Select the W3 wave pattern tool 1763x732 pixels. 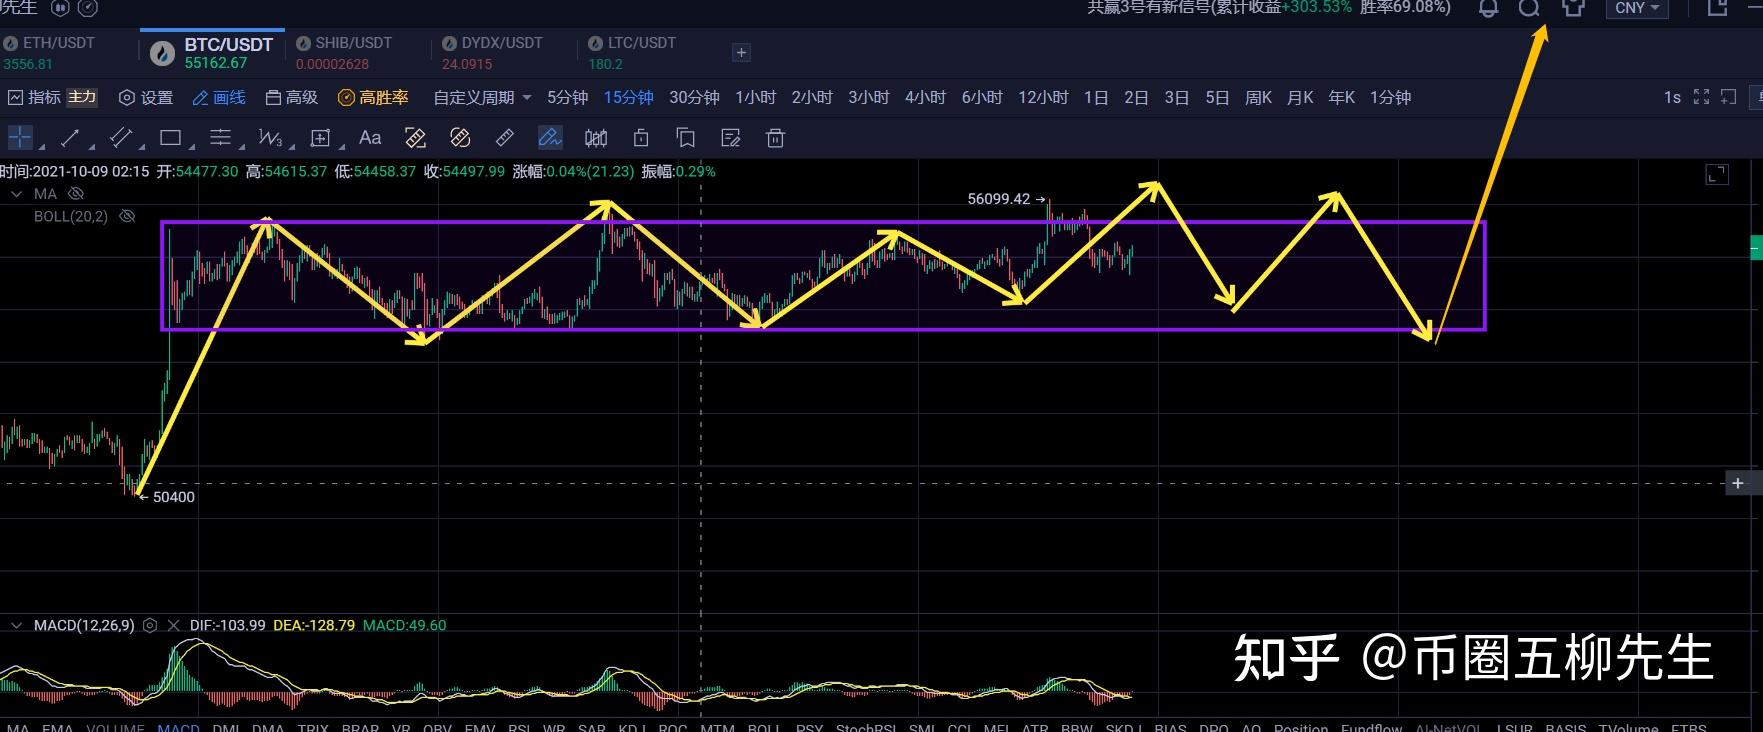(270, 138)
